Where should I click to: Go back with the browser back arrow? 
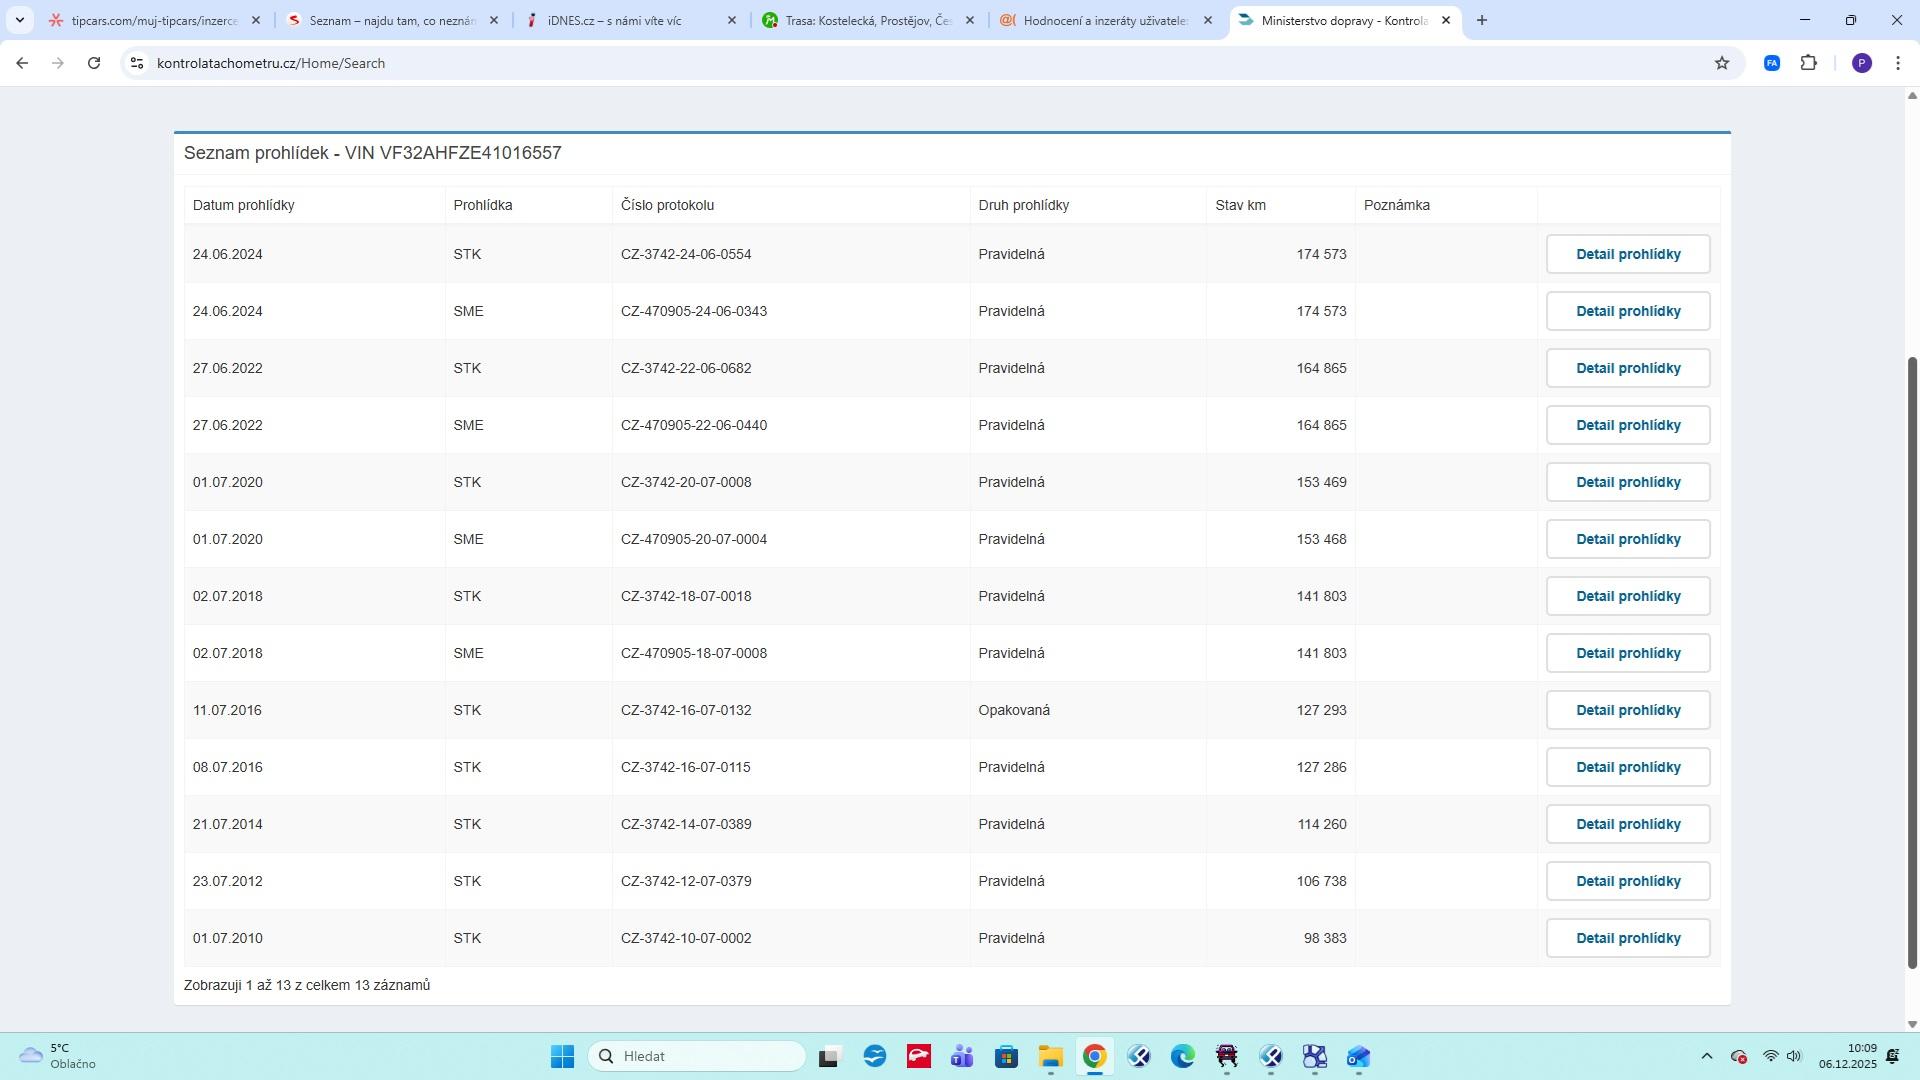pyautogui.click(x=22, y=63)
